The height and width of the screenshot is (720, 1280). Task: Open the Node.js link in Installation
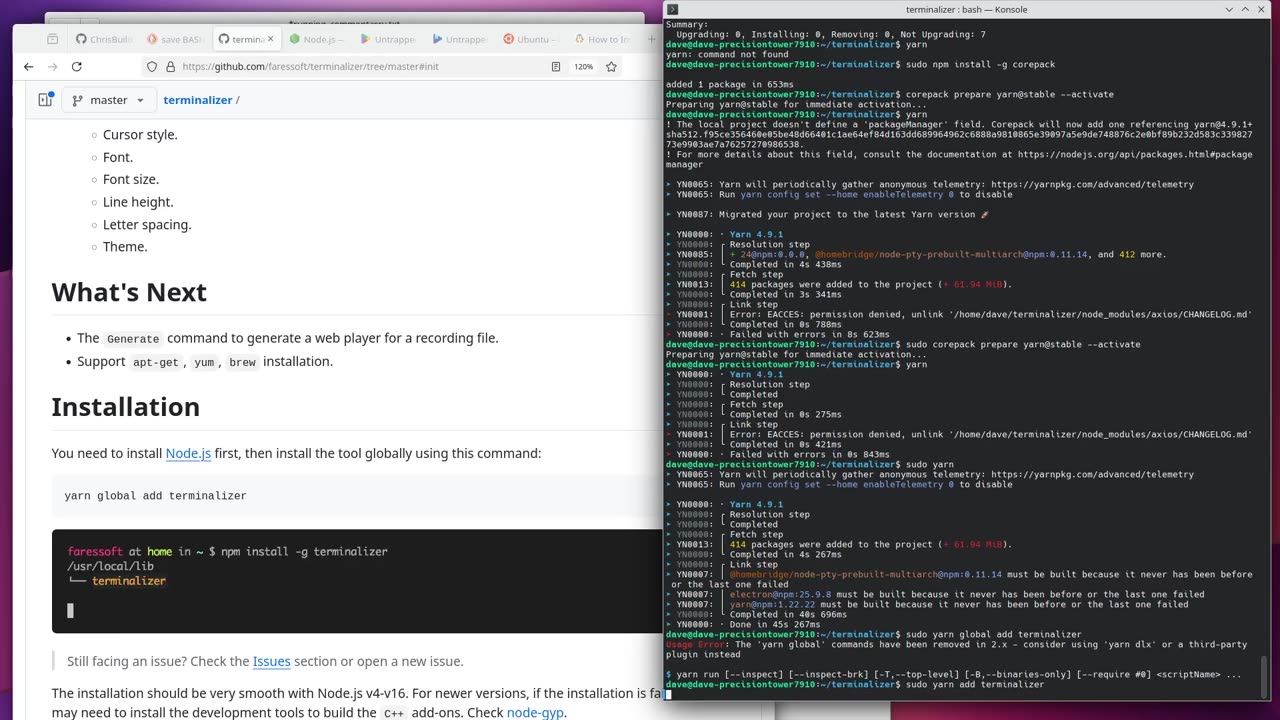coord(188,453)
